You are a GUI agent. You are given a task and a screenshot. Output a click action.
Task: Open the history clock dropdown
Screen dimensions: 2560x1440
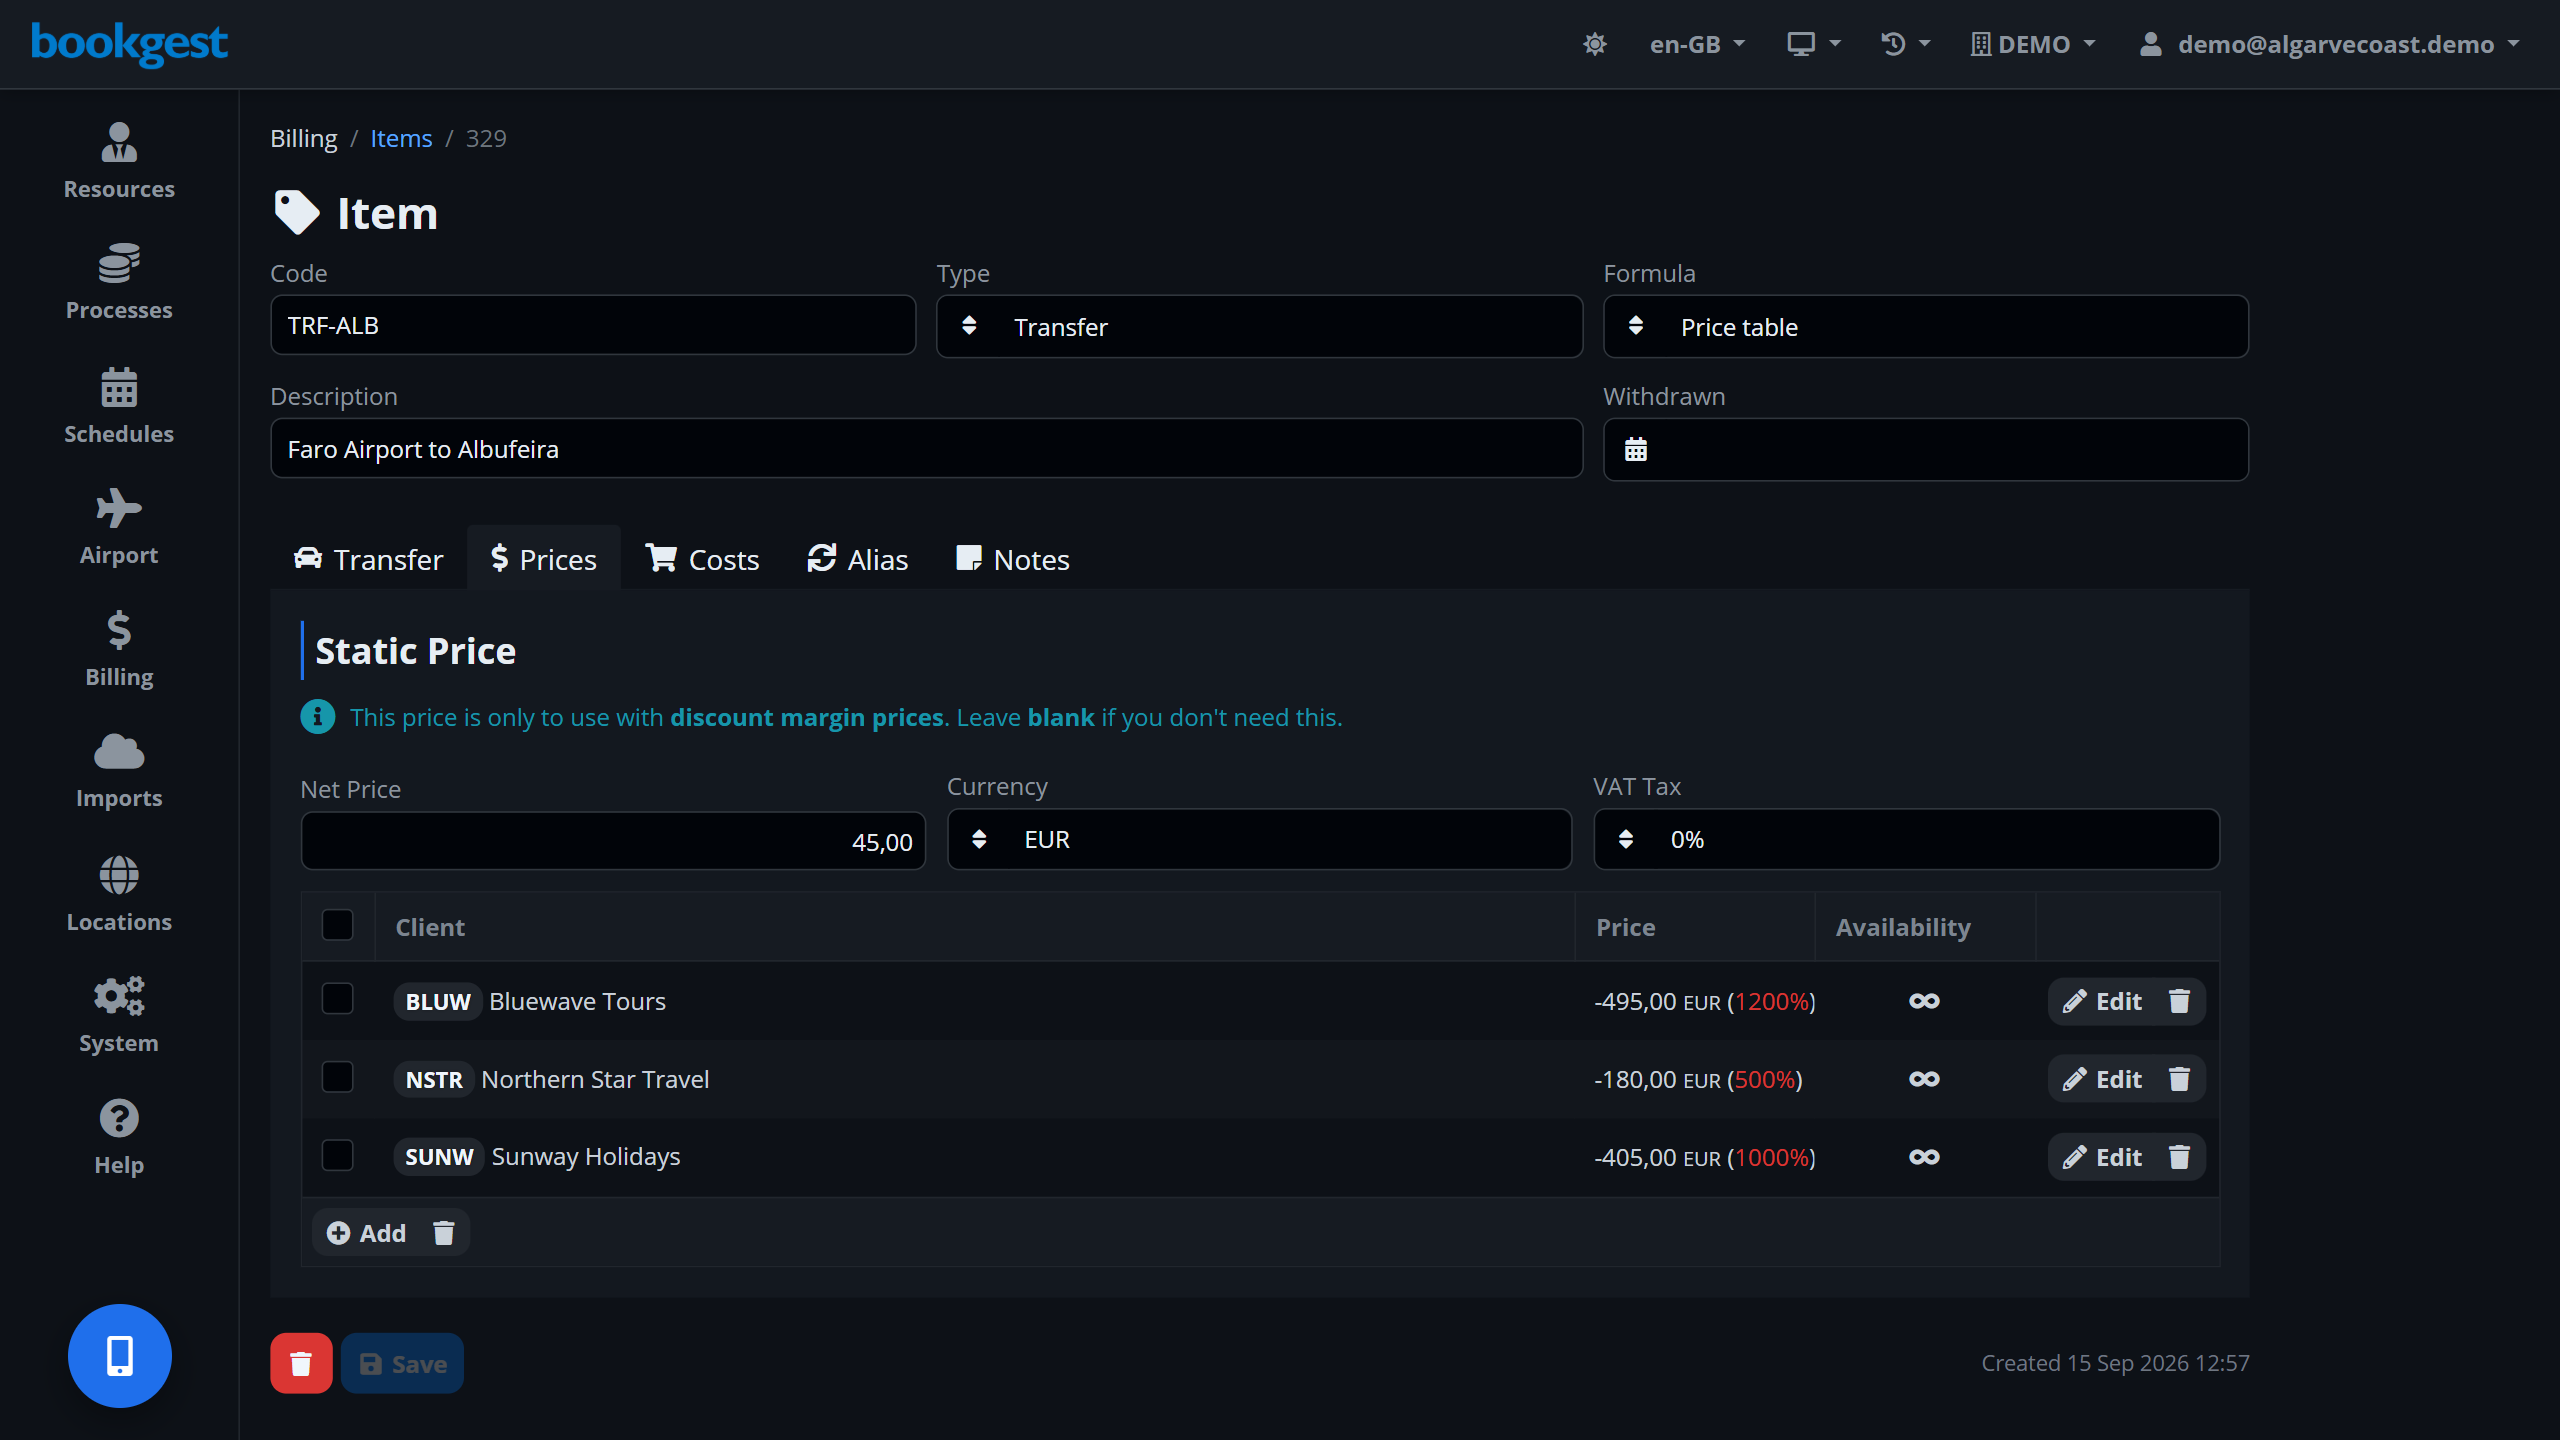(1905, 44)
